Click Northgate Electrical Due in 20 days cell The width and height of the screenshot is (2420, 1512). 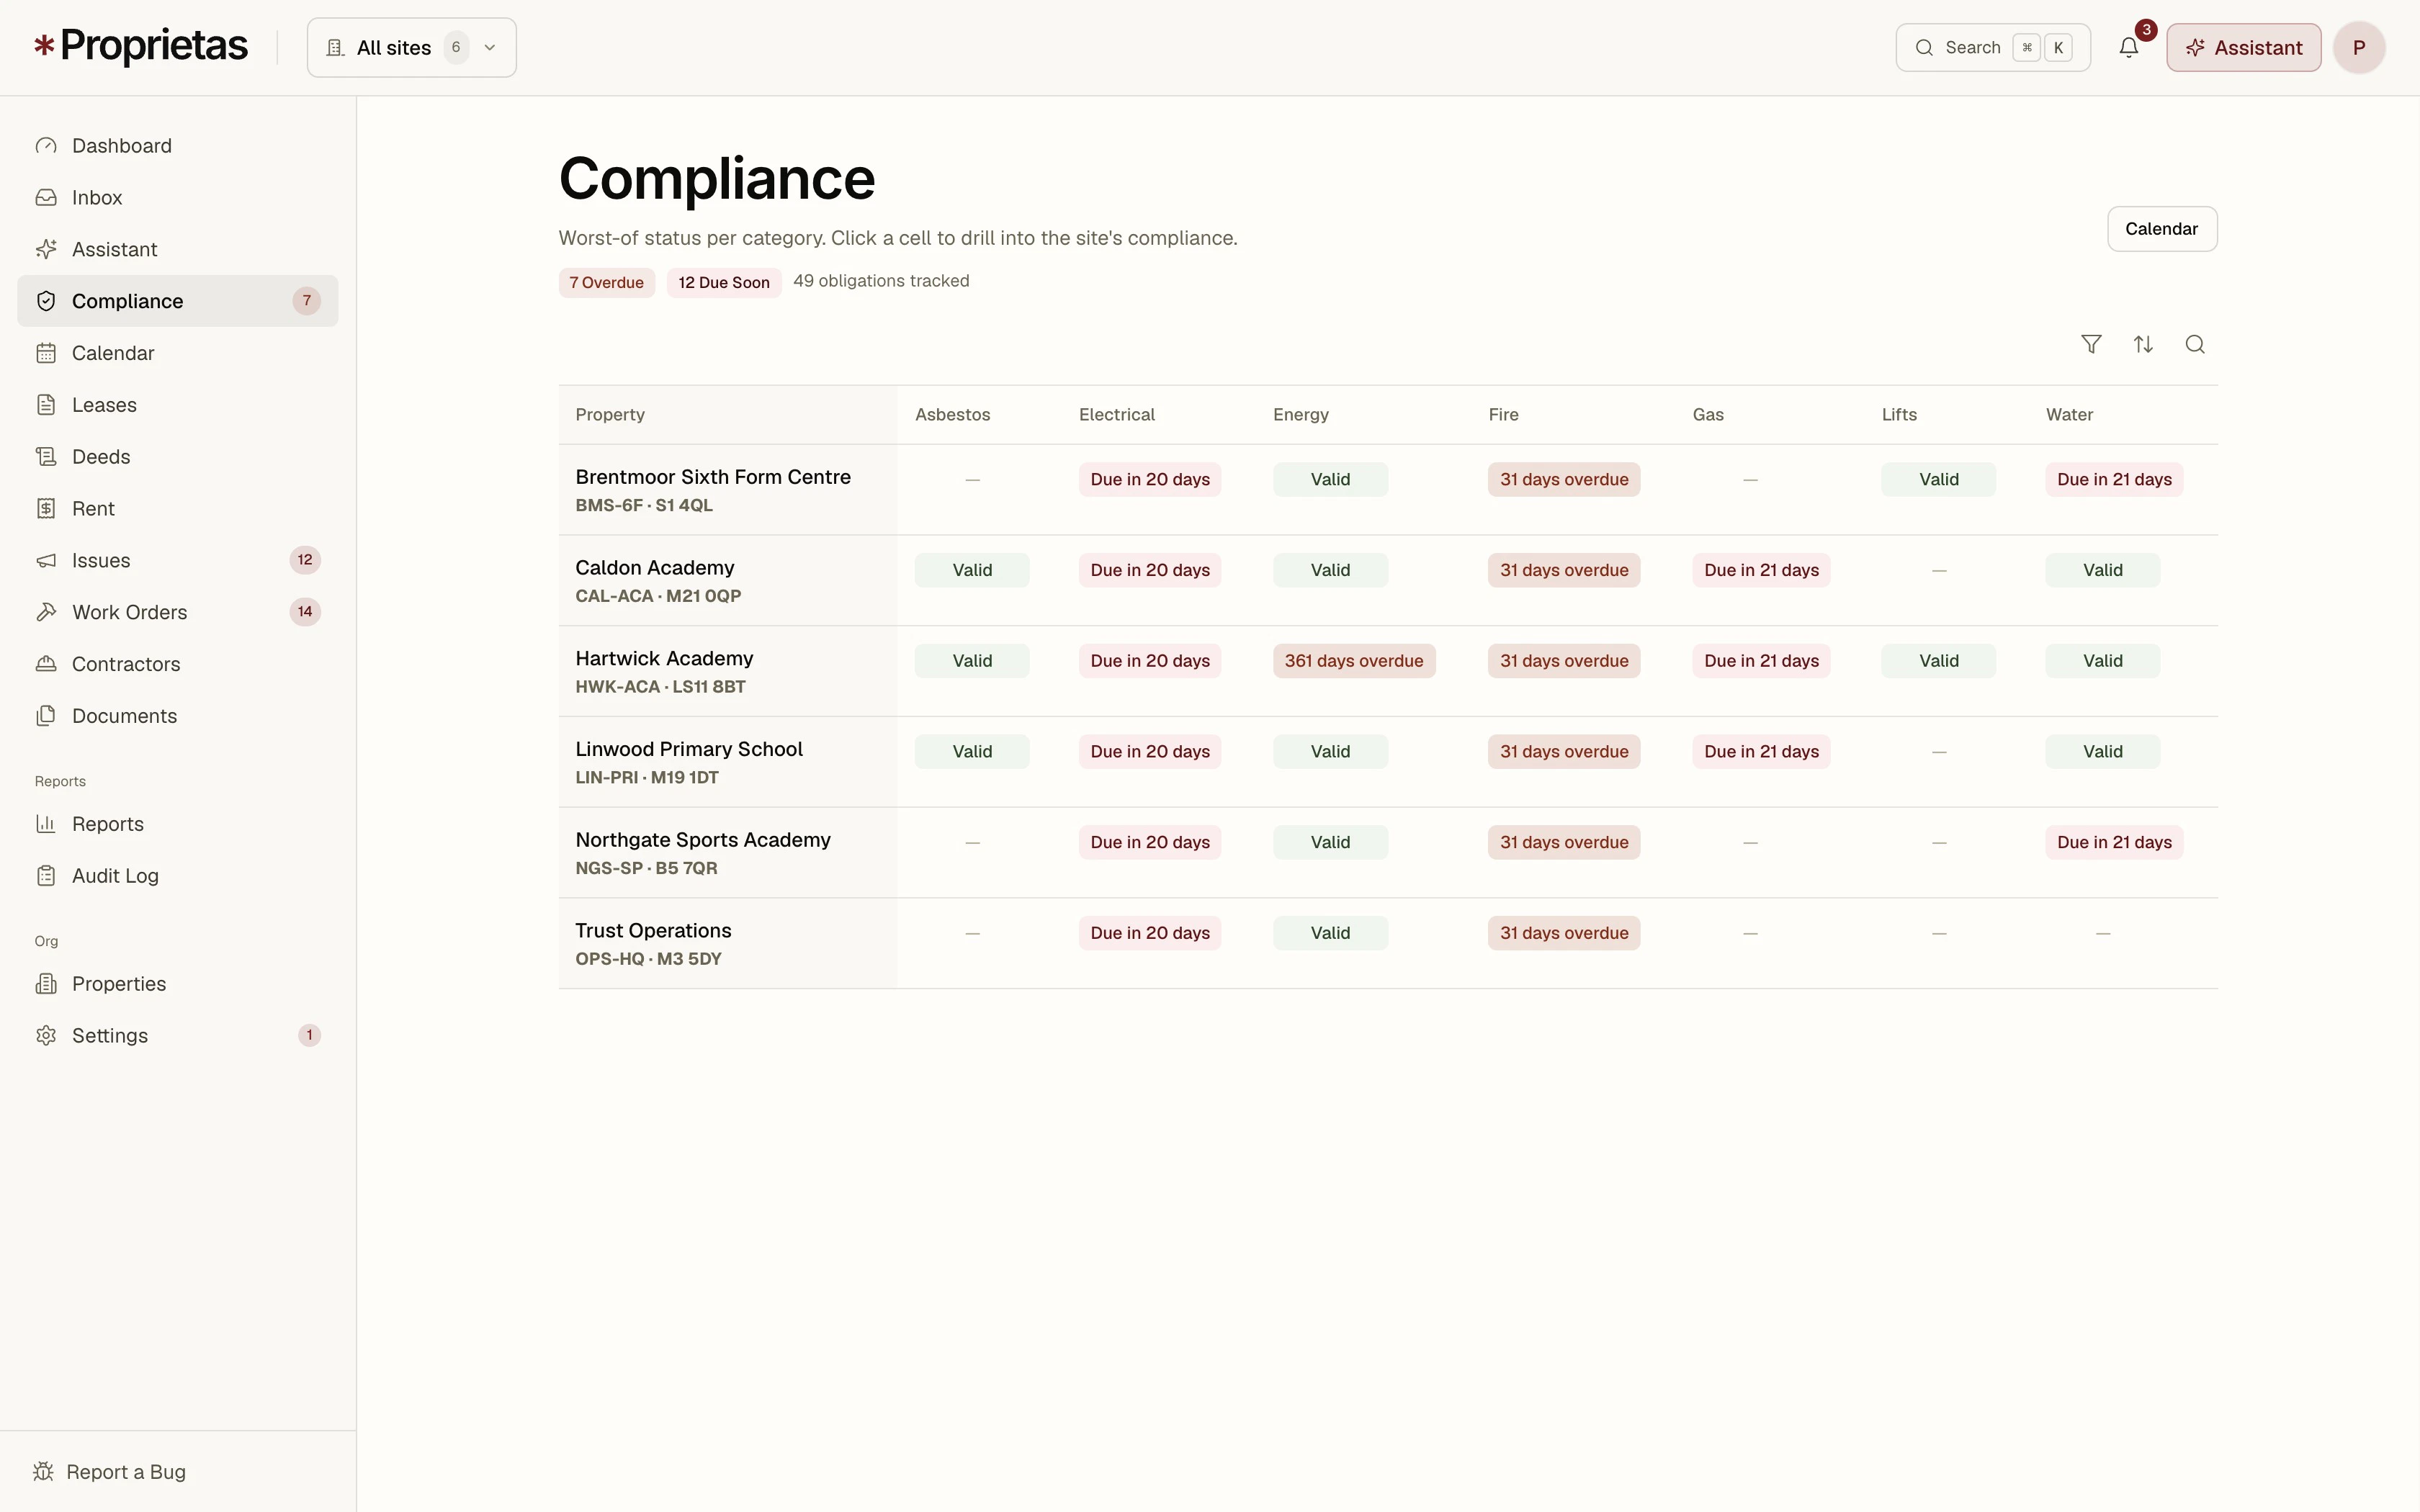pyautogui.click(x=1150, y=843)
